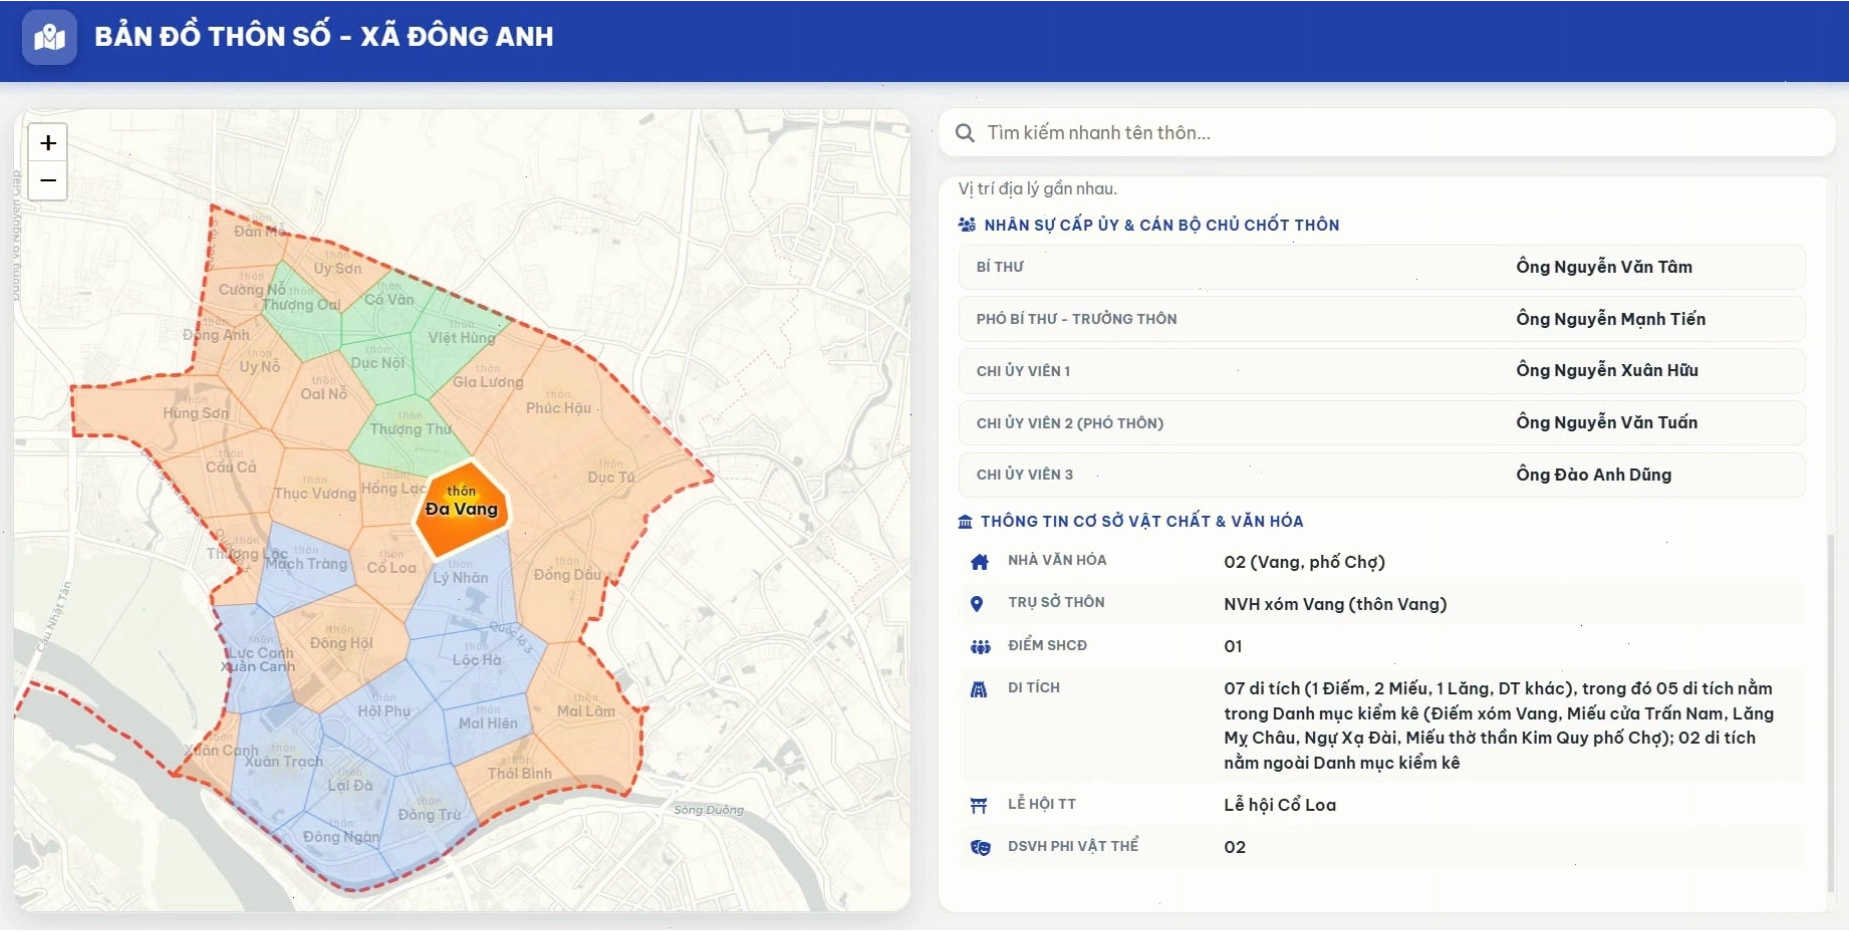This screenshot has width=1849, height=932.
Task: Click the masks icon for DSVH phi vật thể
Action: coord(980,848)
